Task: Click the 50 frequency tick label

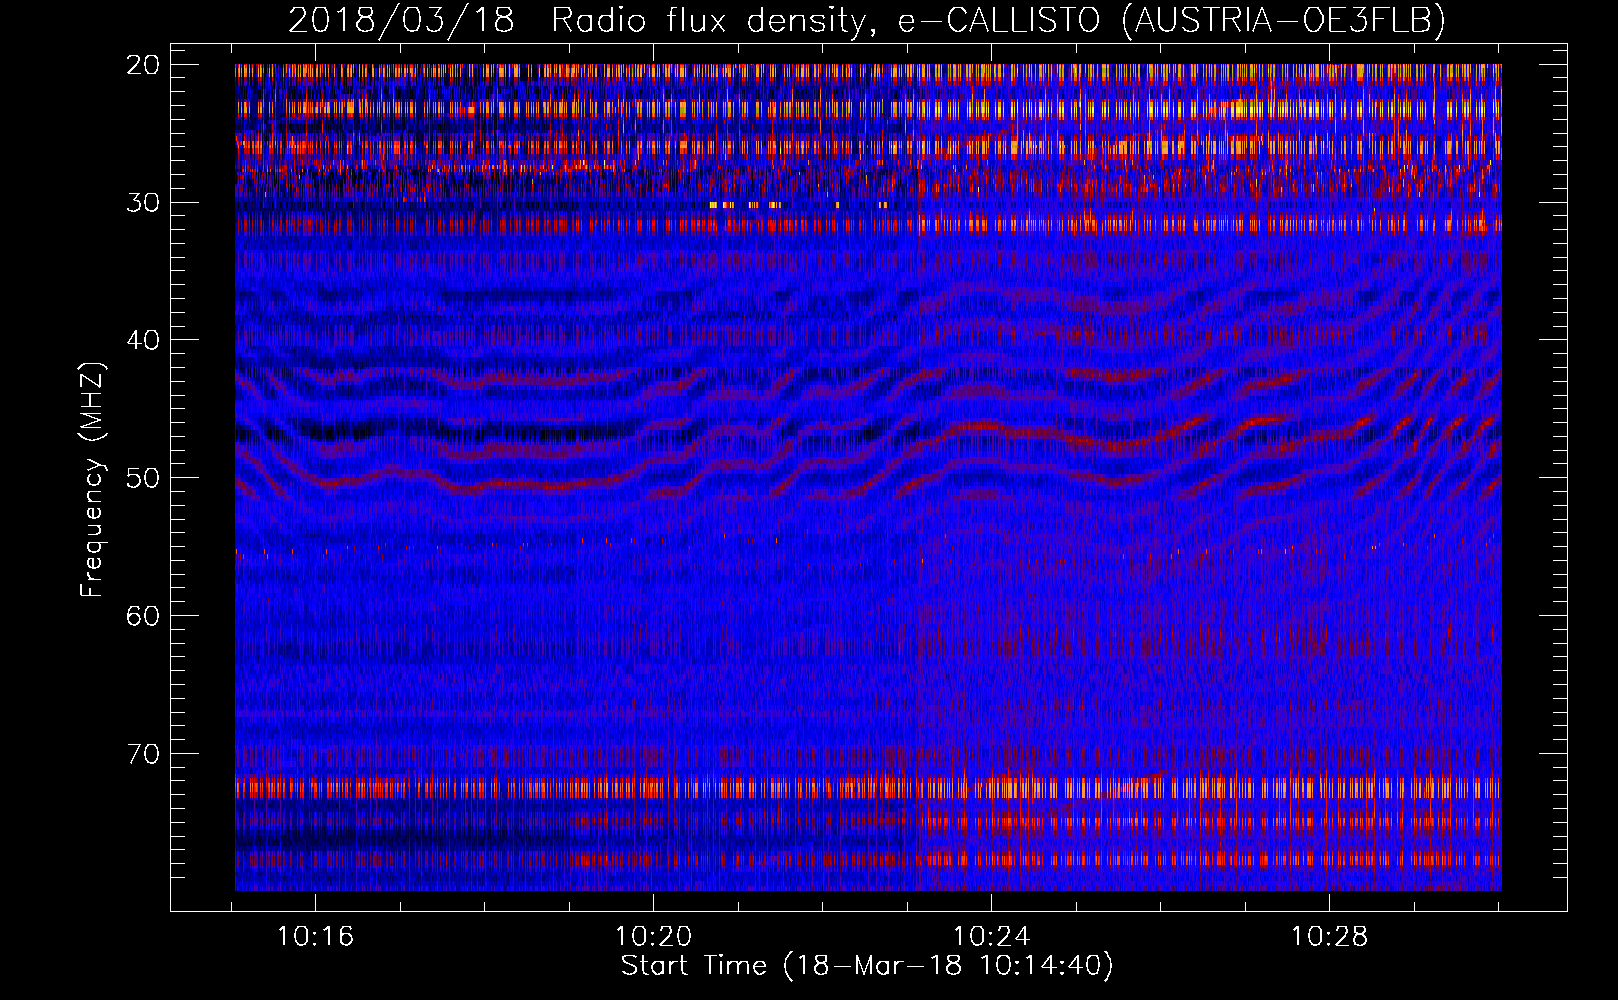Action: pyautogui.click(x=143, y=478)
